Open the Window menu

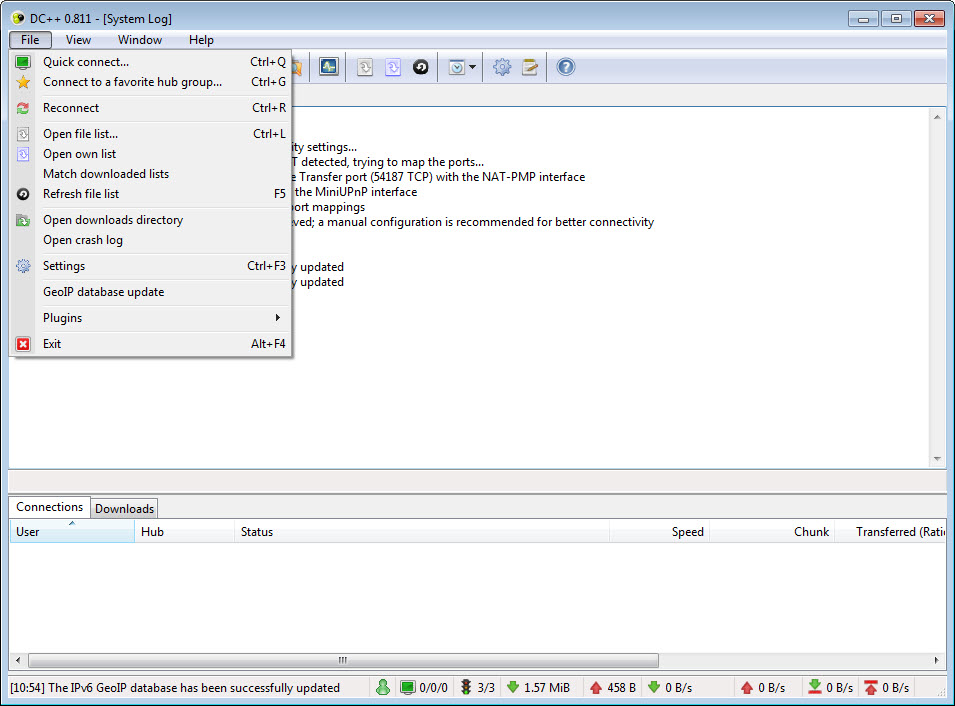140,40
